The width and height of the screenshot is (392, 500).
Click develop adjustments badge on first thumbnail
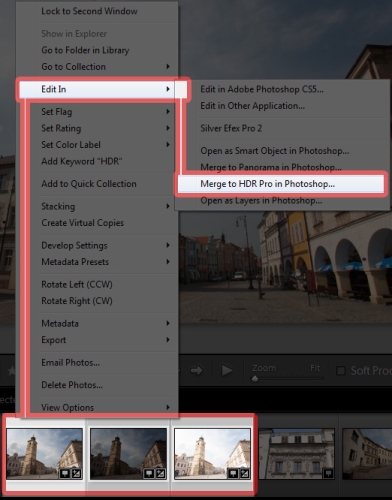click(x=77, y=473)
